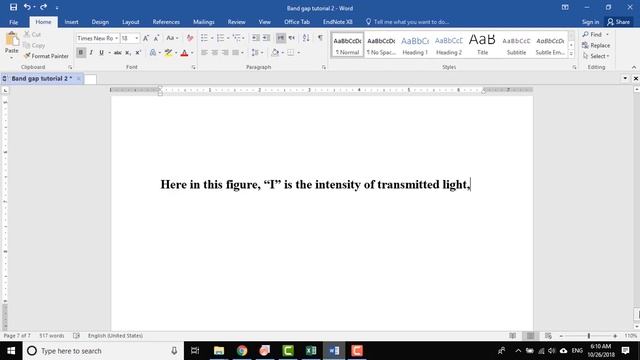Click the 517 words count in status bar
The image size is (640, 360).
[x=52, y=336]
